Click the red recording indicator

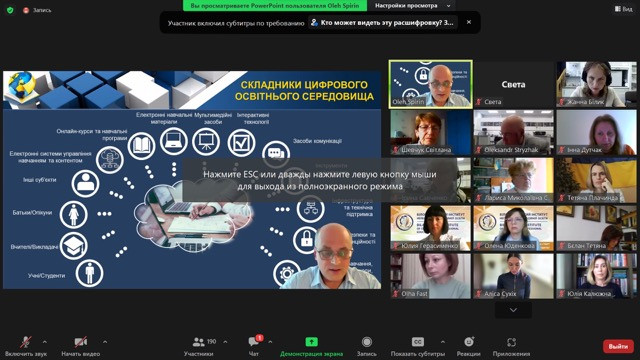point(26,10)
